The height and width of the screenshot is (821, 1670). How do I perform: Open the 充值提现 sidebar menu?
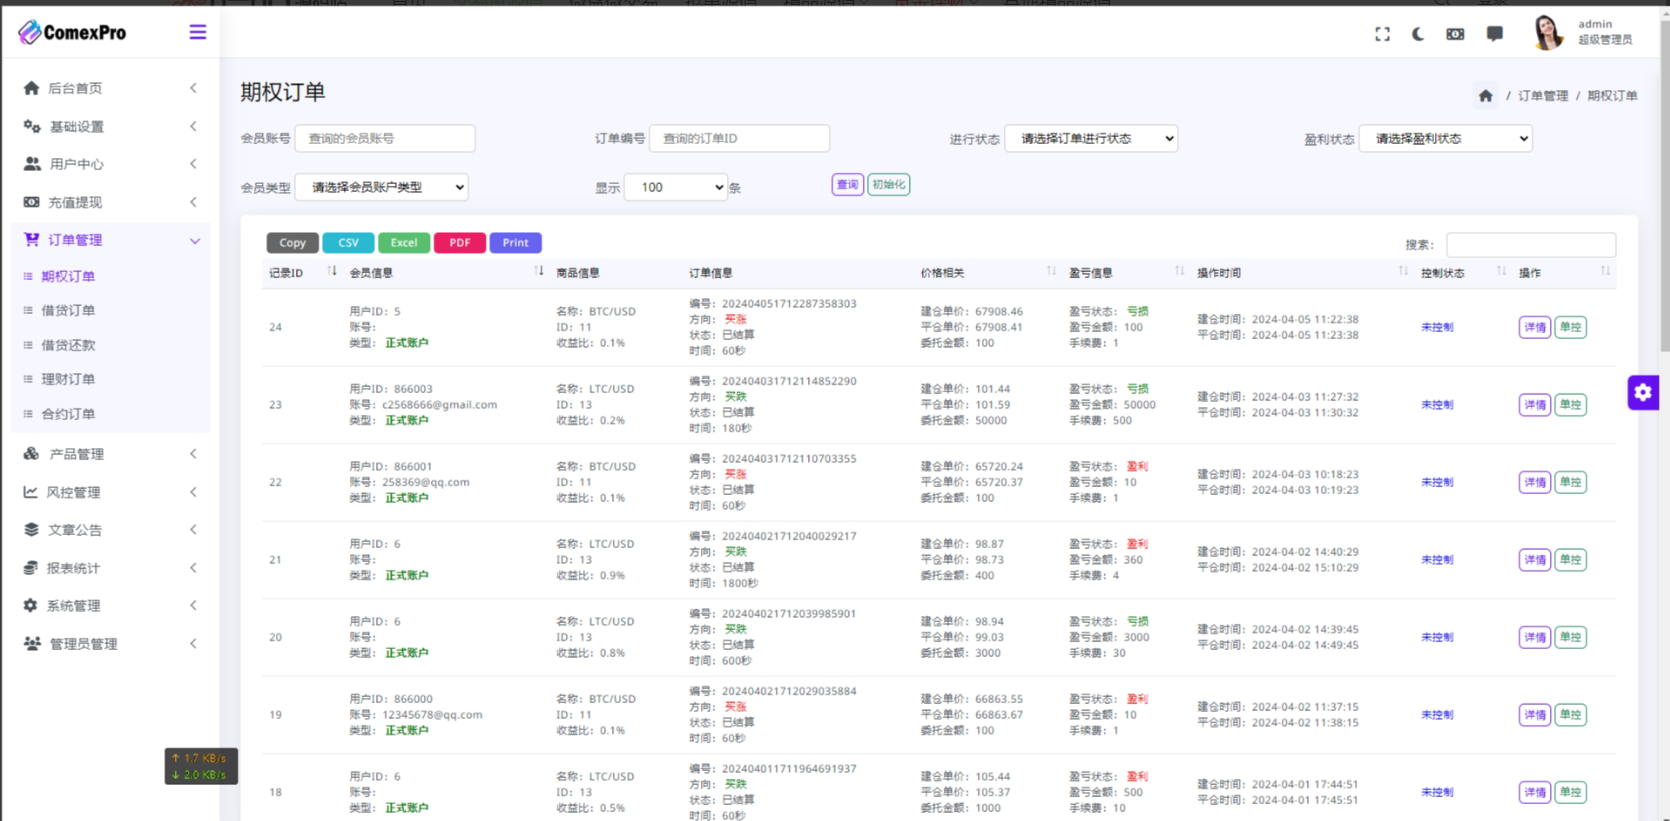[x=110, y=202]
